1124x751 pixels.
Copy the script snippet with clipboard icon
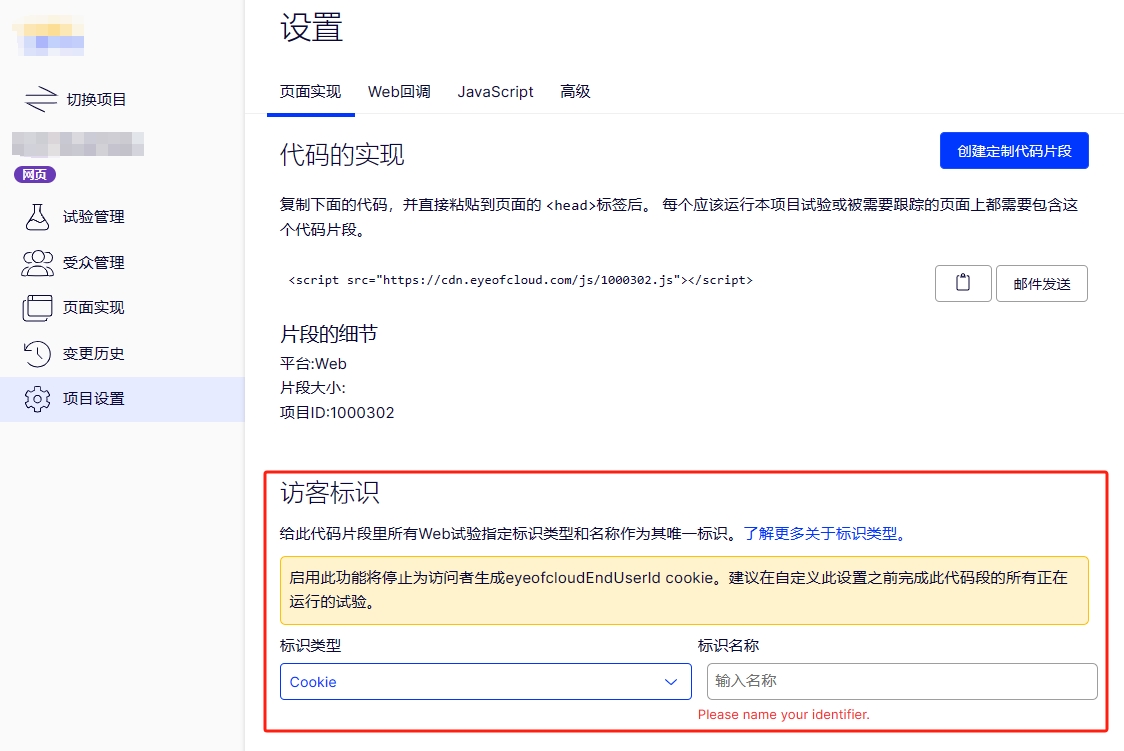[963, 283]
